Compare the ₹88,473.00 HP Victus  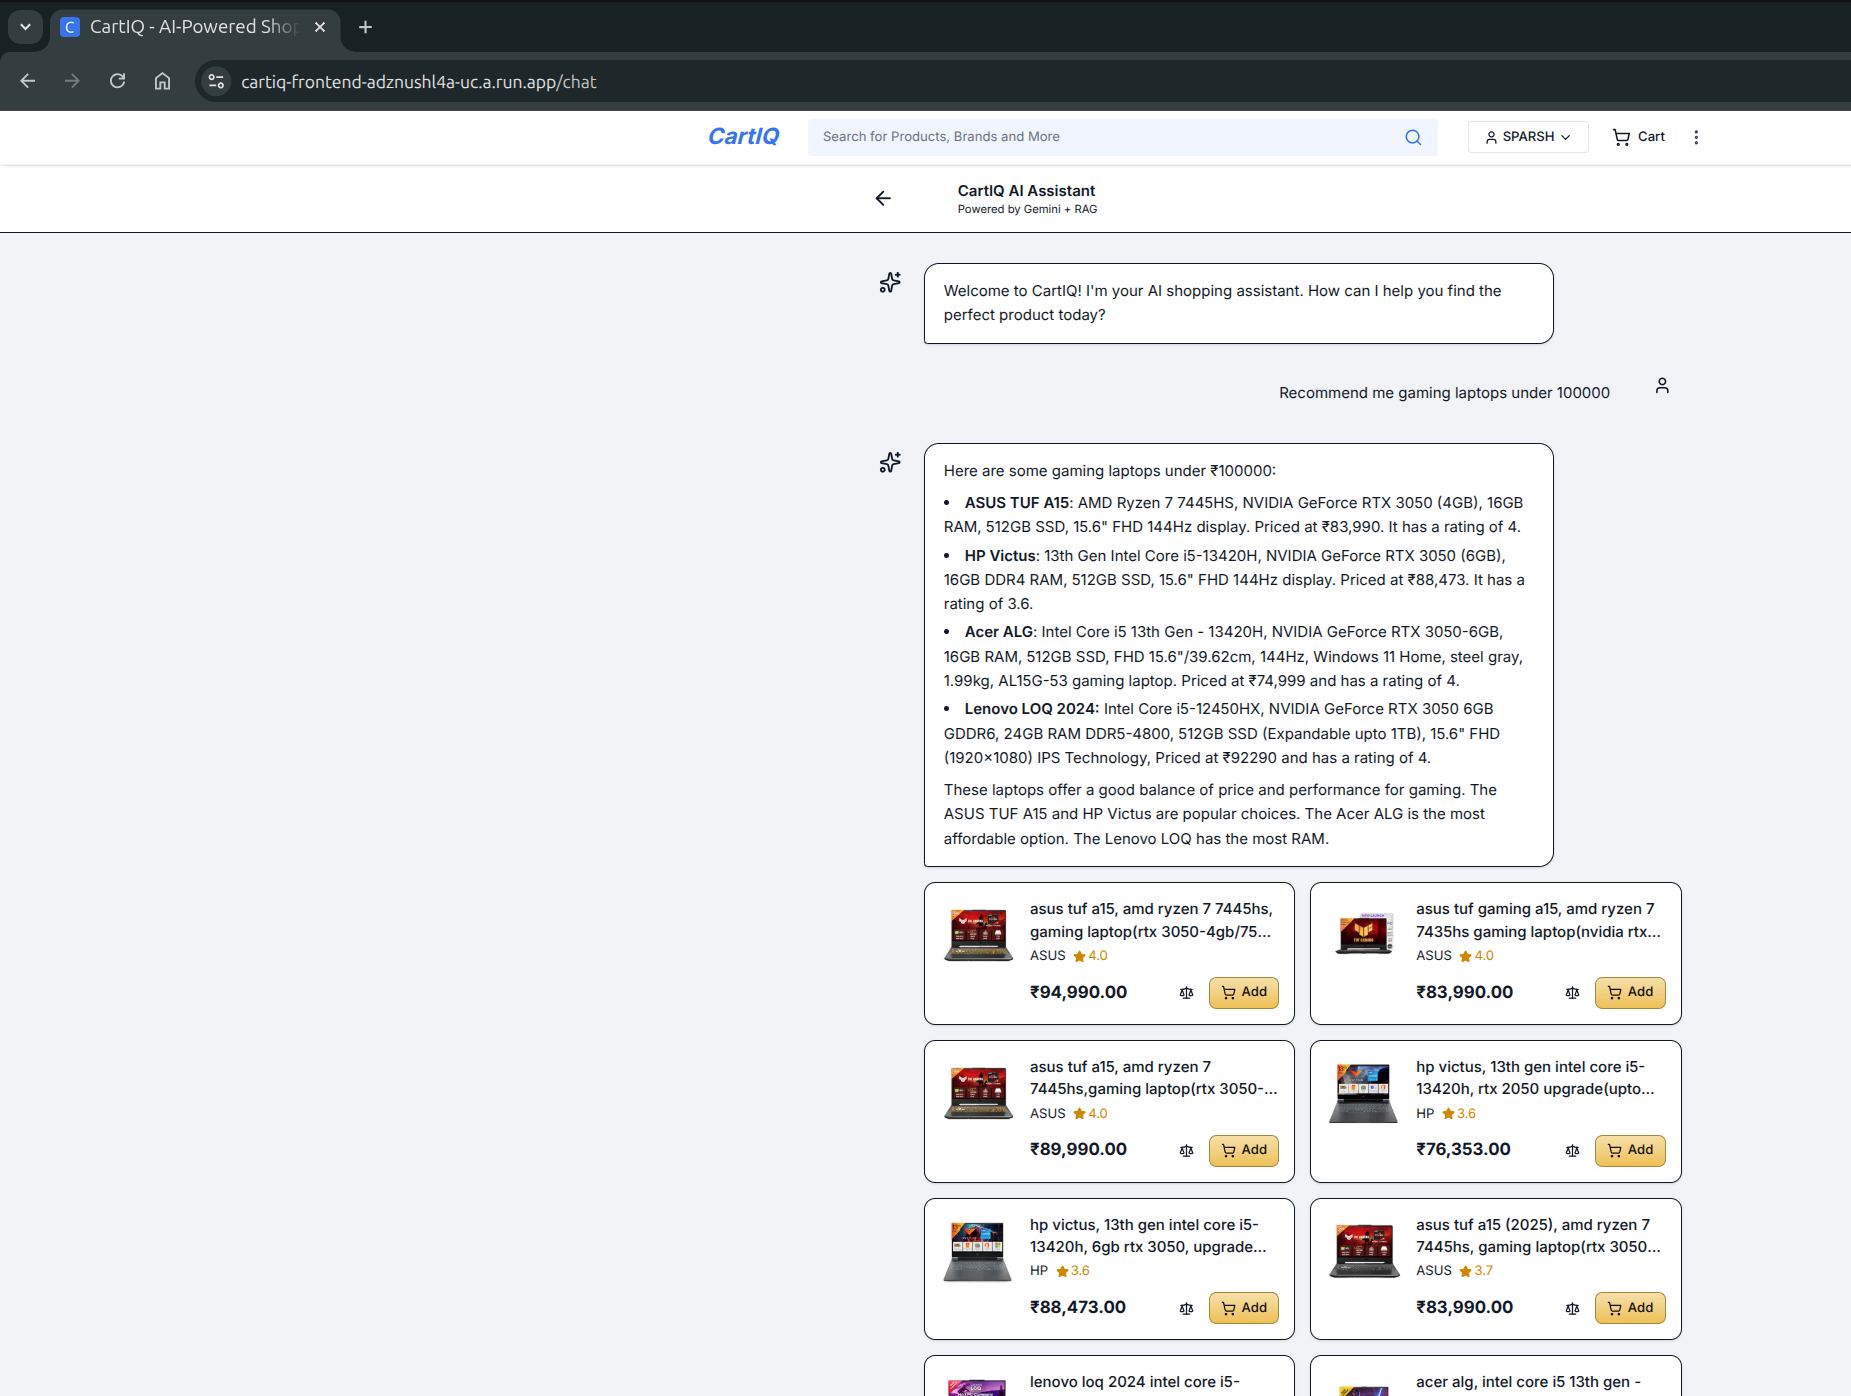tap(1186, 1309)
